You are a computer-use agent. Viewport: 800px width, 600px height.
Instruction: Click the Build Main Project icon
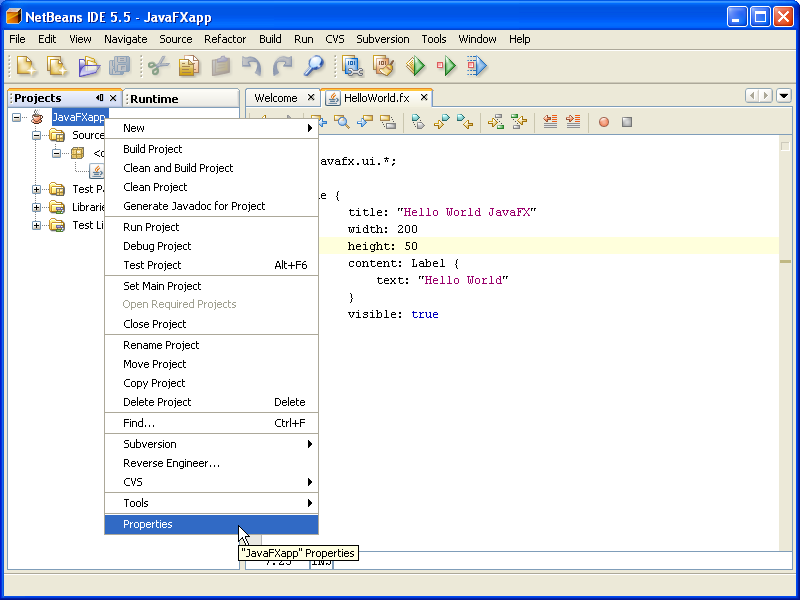(x=352, y=67)
